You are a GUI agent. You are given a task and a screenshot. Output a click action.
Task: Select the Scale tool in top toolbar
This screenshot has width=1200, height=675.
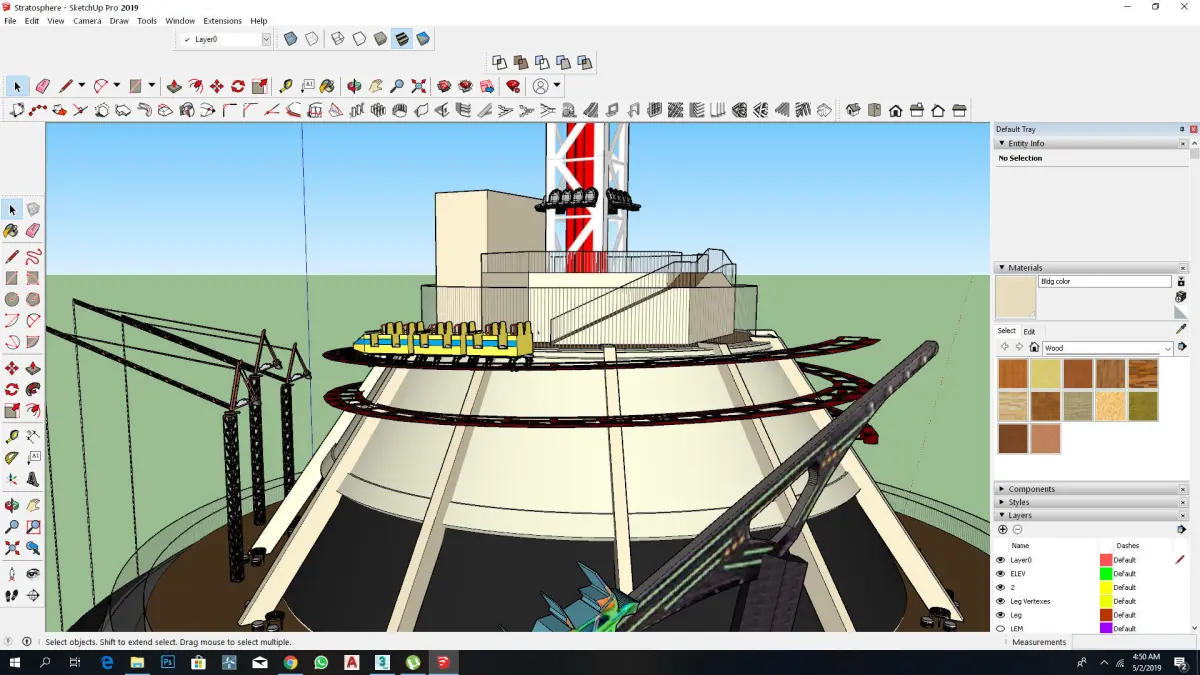pyautogui.click(x=260, y=86)
